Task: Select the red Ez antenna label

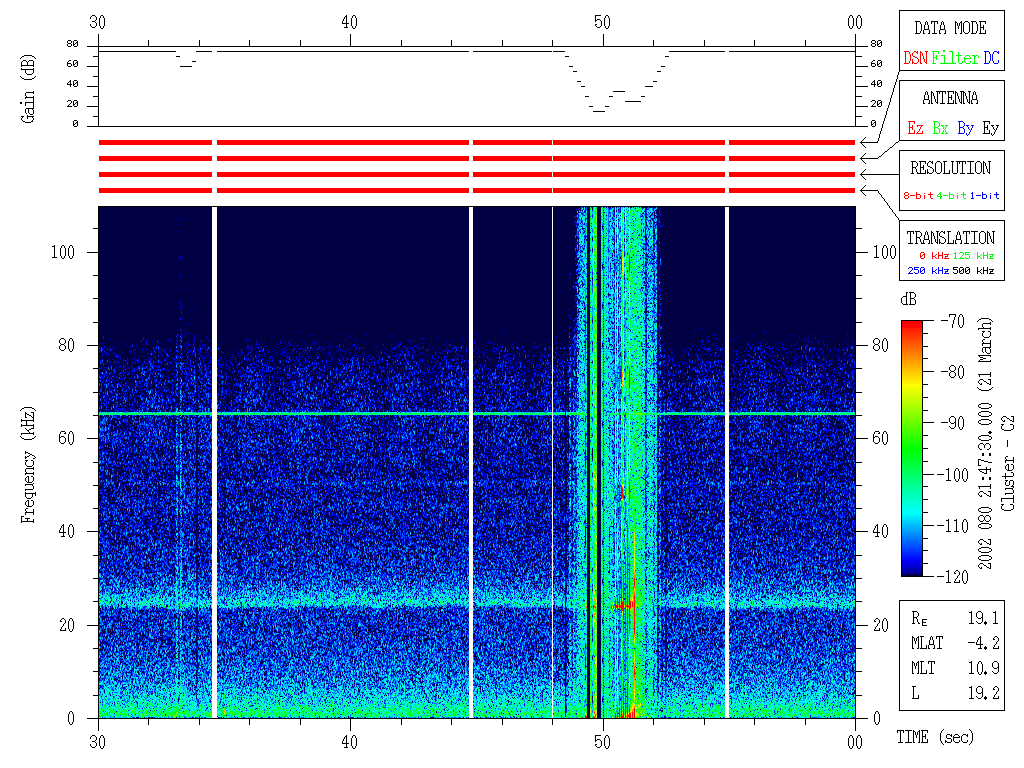Action: [915, 129]
